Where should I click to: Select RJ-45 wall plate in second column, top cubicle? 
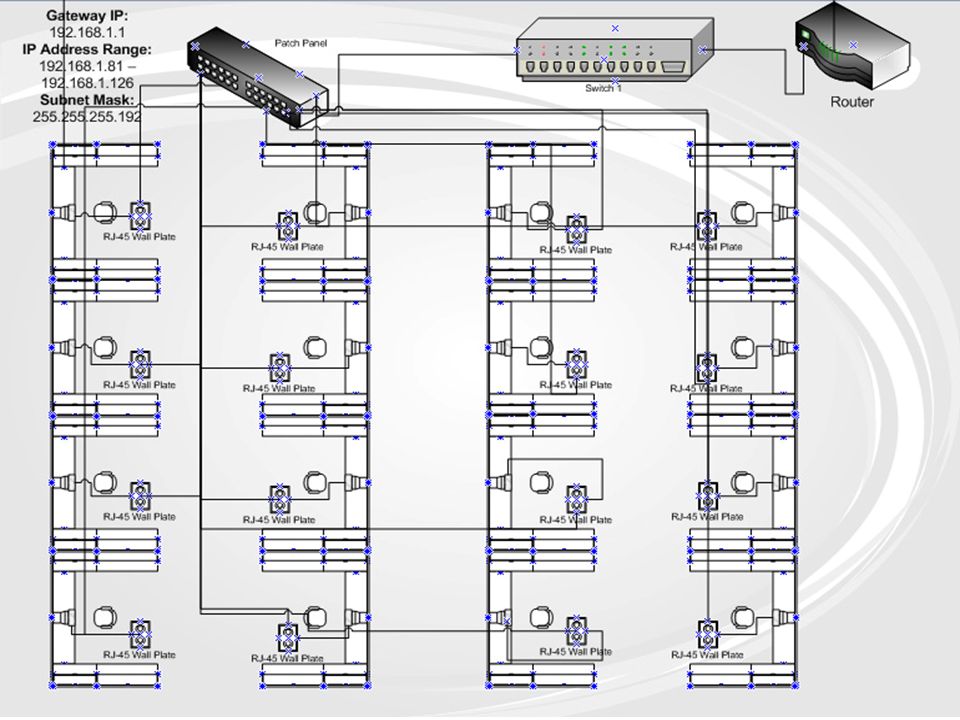tap(288, 226)
